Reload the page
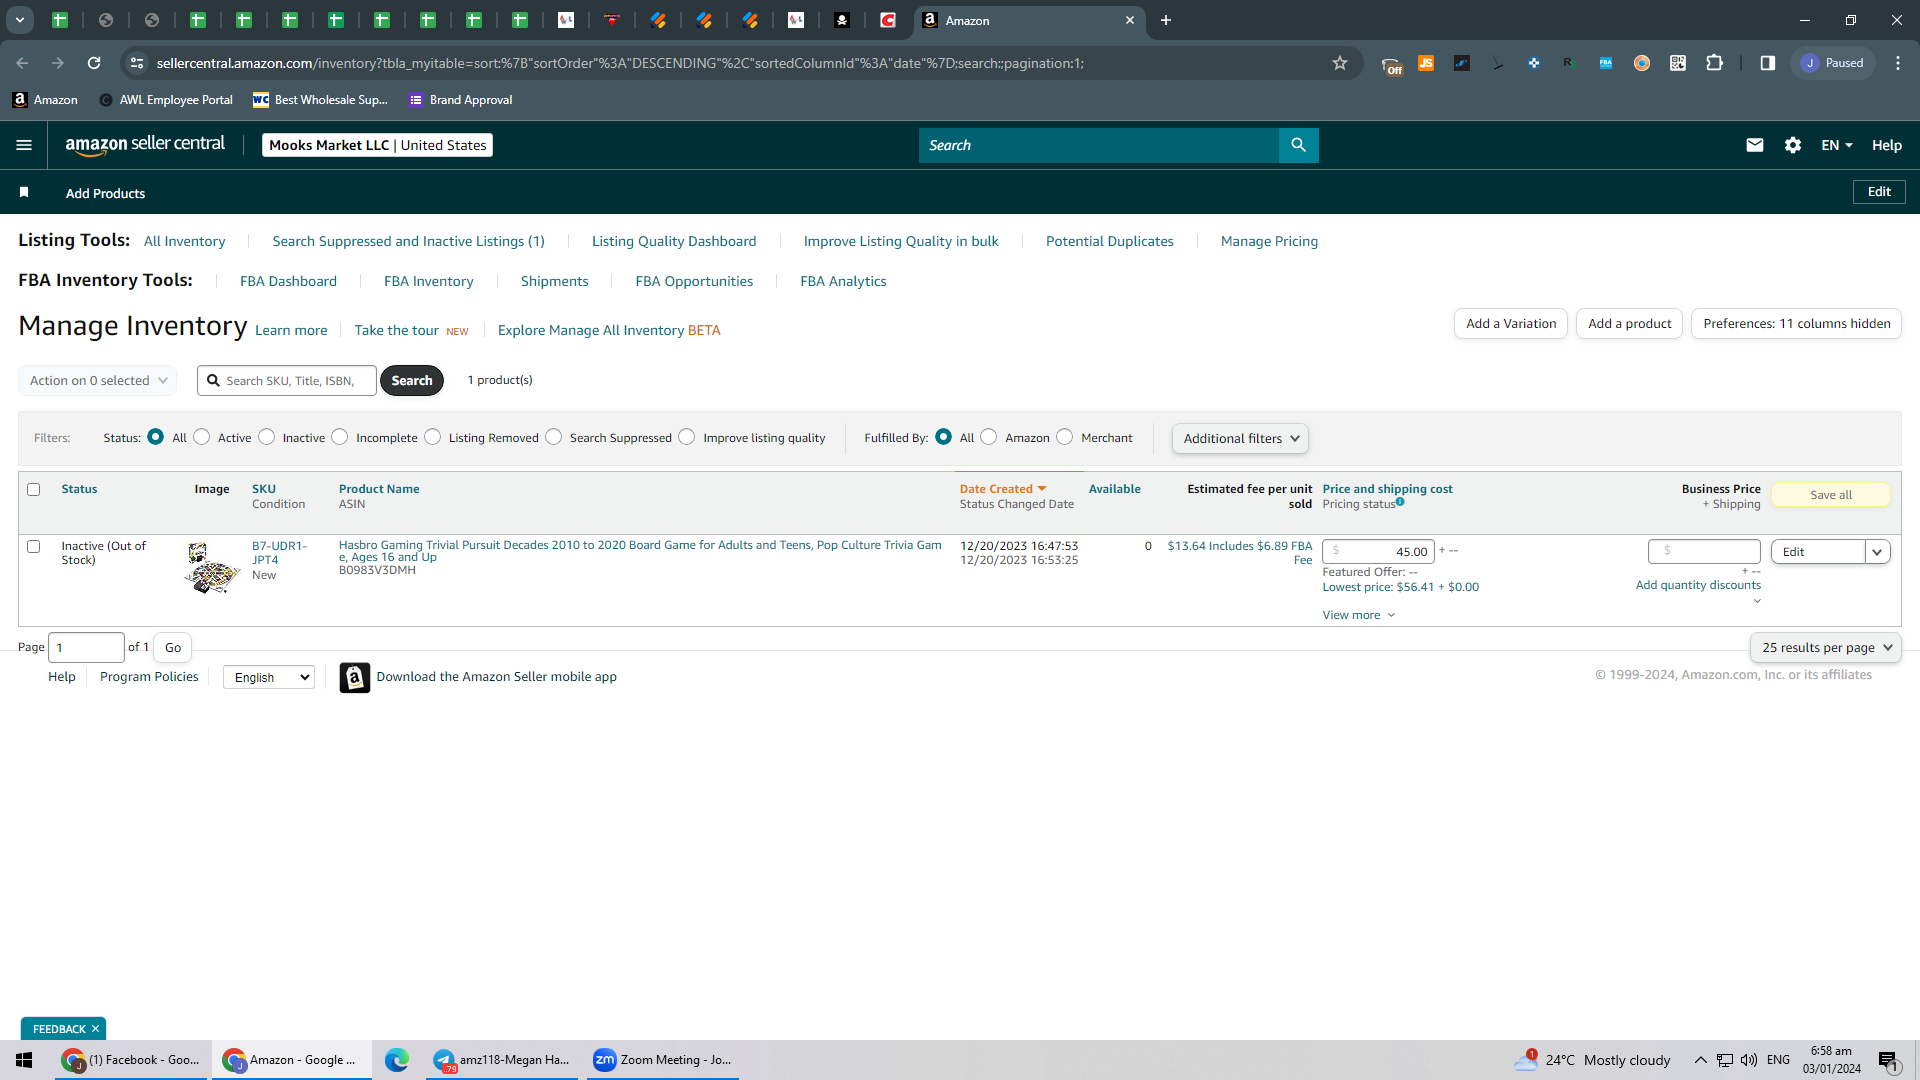Screen dimensions: 1920x1080 [94, 63]
